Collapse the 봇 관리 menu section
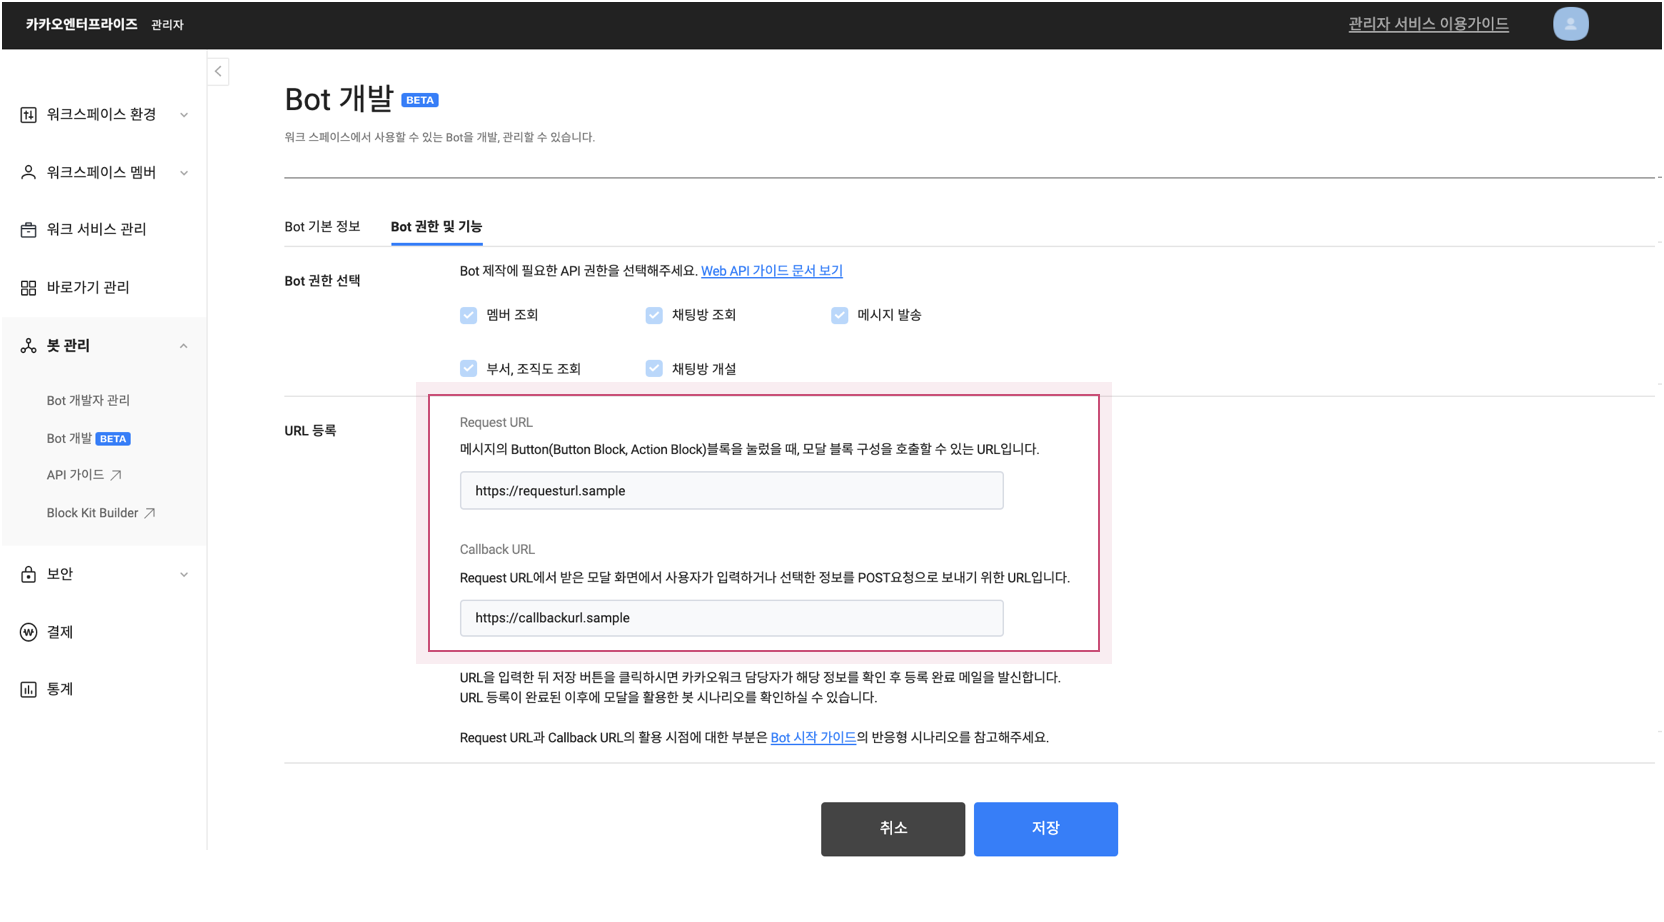Screen dimensions: 1664x922 (x=183, y=345)
